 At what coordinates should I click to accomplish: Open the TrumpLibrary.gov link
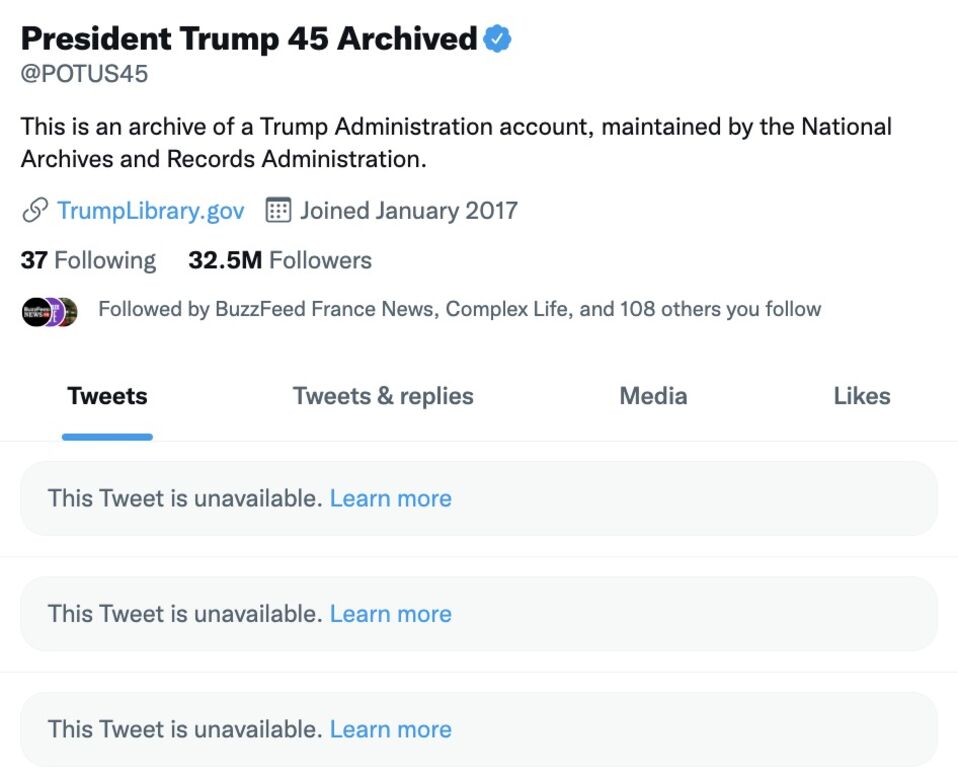click(150, 211)
